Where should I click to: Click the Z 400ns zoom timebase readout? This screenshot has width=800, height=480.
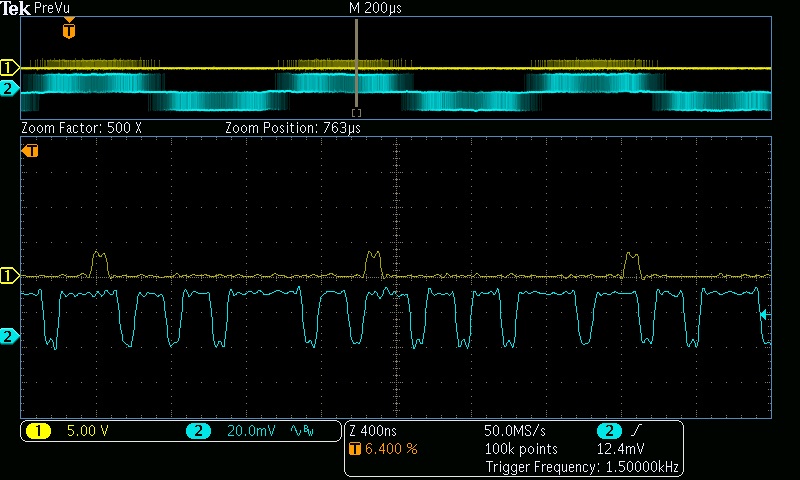click(373, 431)
